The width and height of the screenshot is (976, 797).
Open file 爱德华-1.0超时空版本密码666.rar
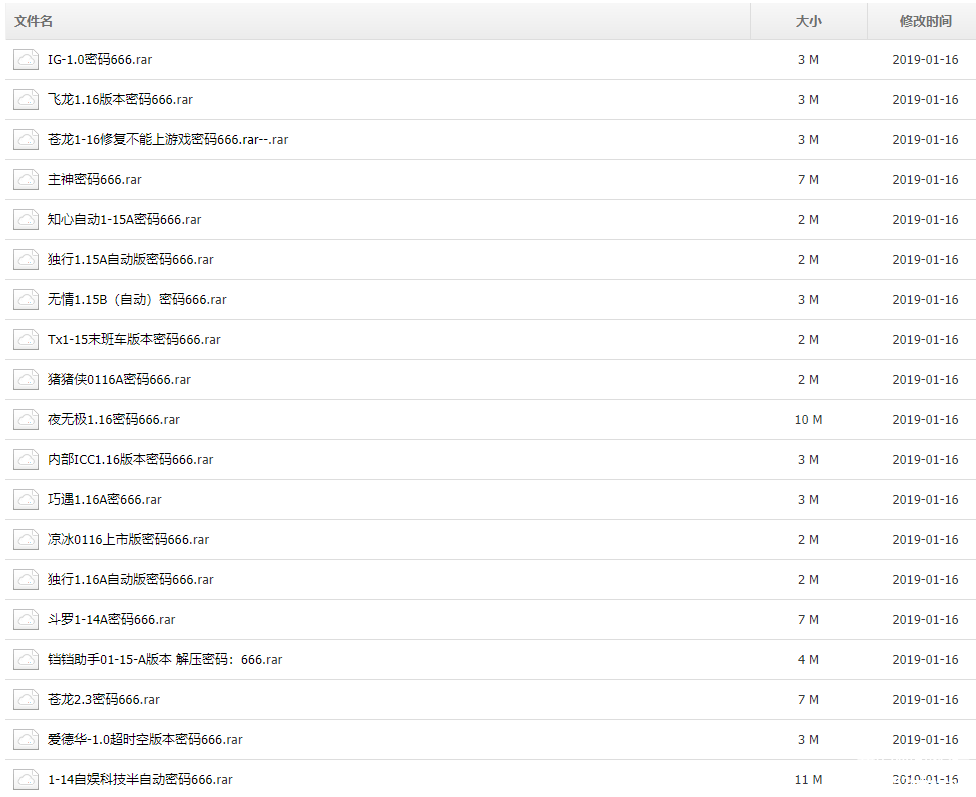[x=145, y=740]
